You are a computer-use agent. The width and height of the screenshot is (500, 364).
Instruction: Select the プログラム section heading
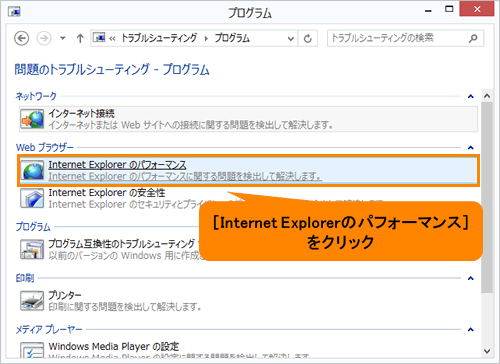pyautogui.click(x=33, y=227)
